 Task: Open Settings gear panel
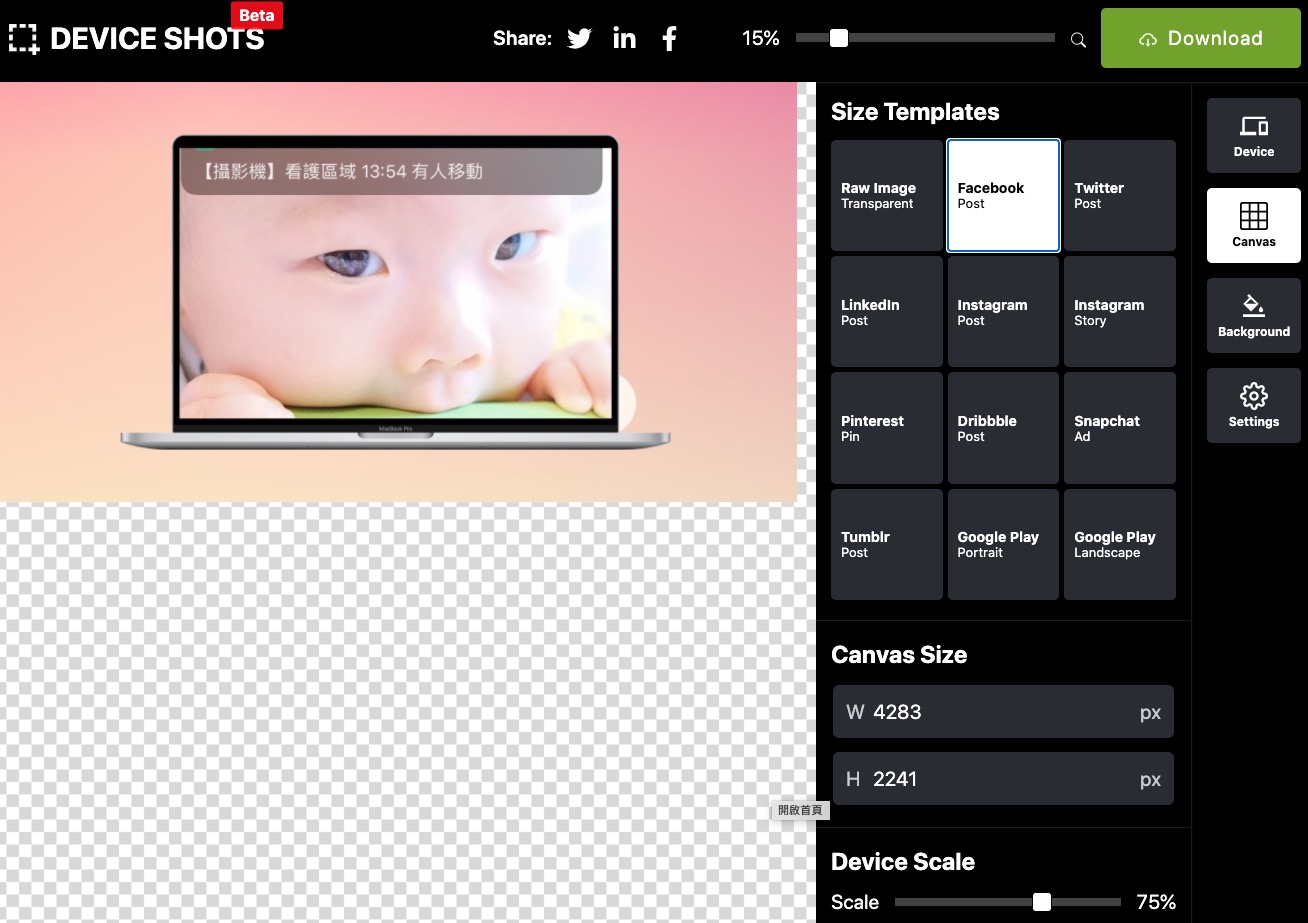click(1253, 405)
